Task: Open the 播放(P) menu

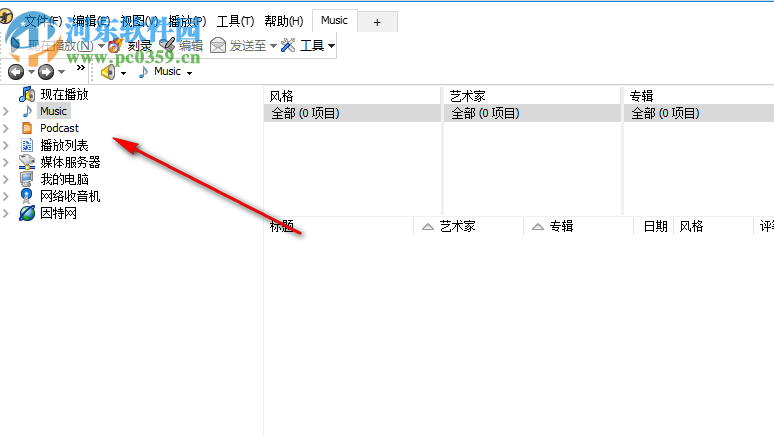Action: 187,21
